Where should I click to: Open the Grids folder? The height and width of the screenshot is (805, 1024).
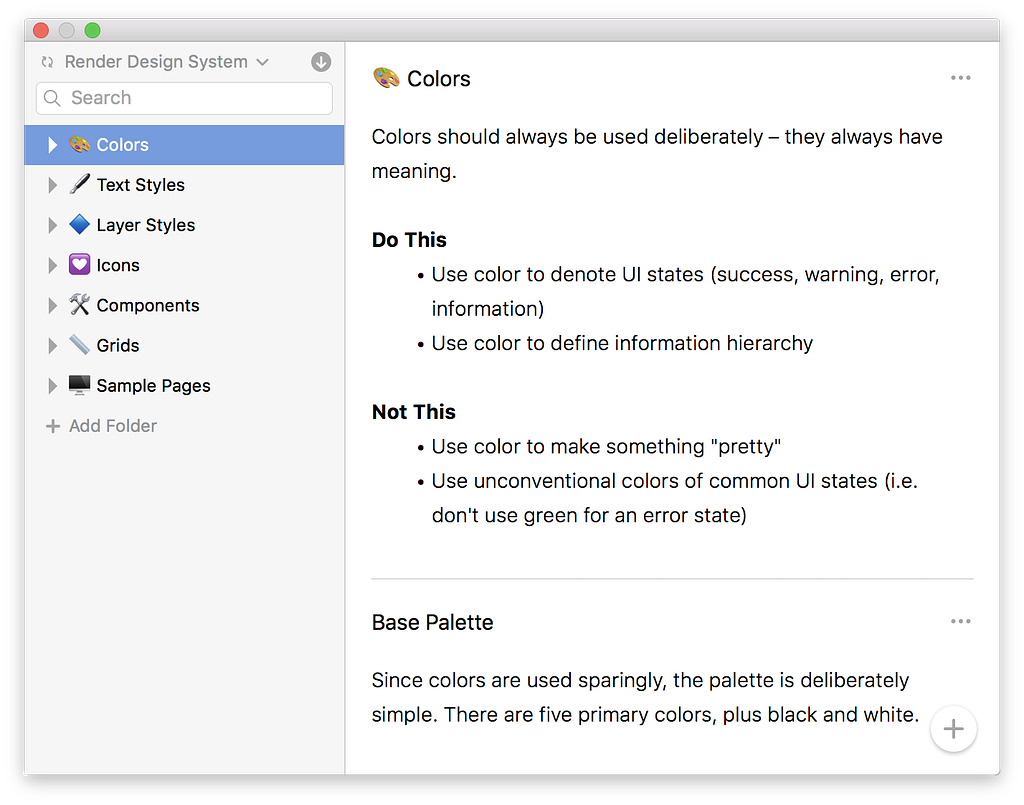pos(117,345)
